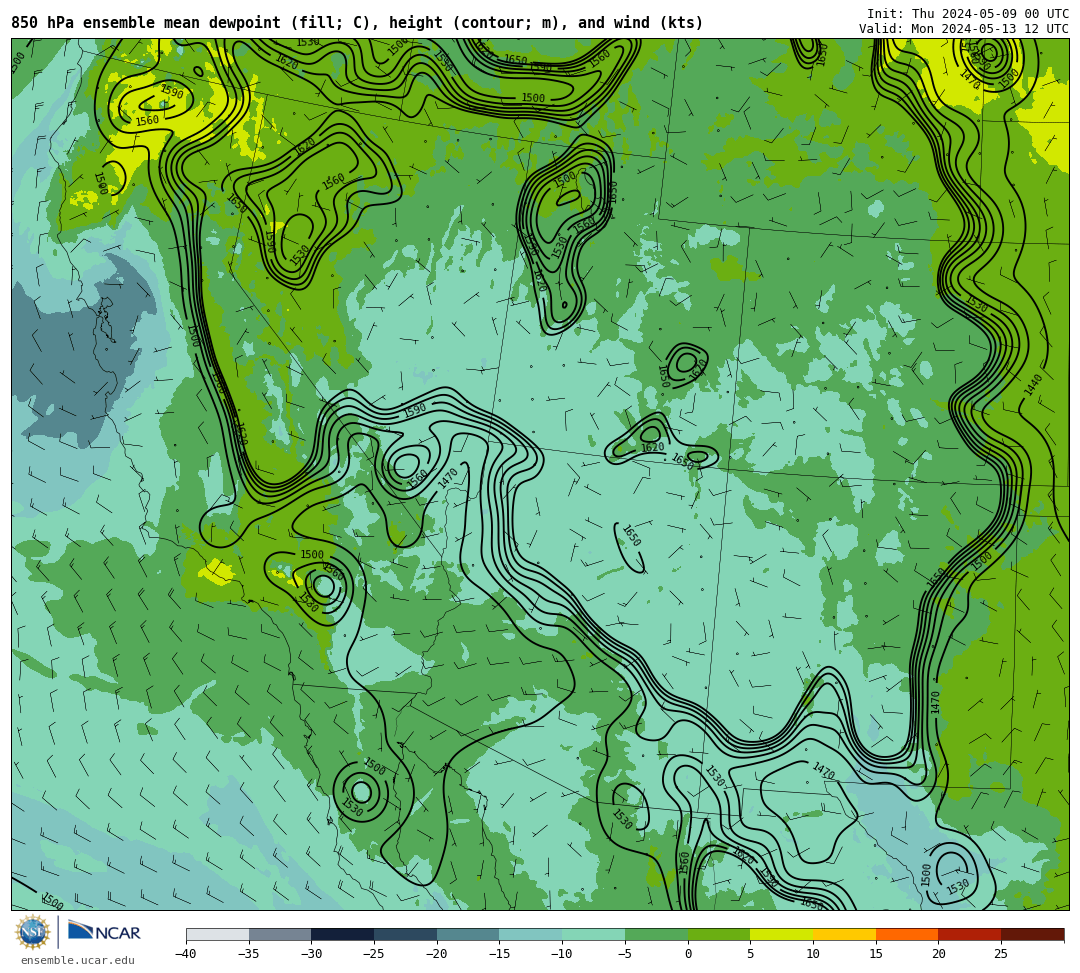
Task: Click the 15 colorbar tick label
Action: 876,954
